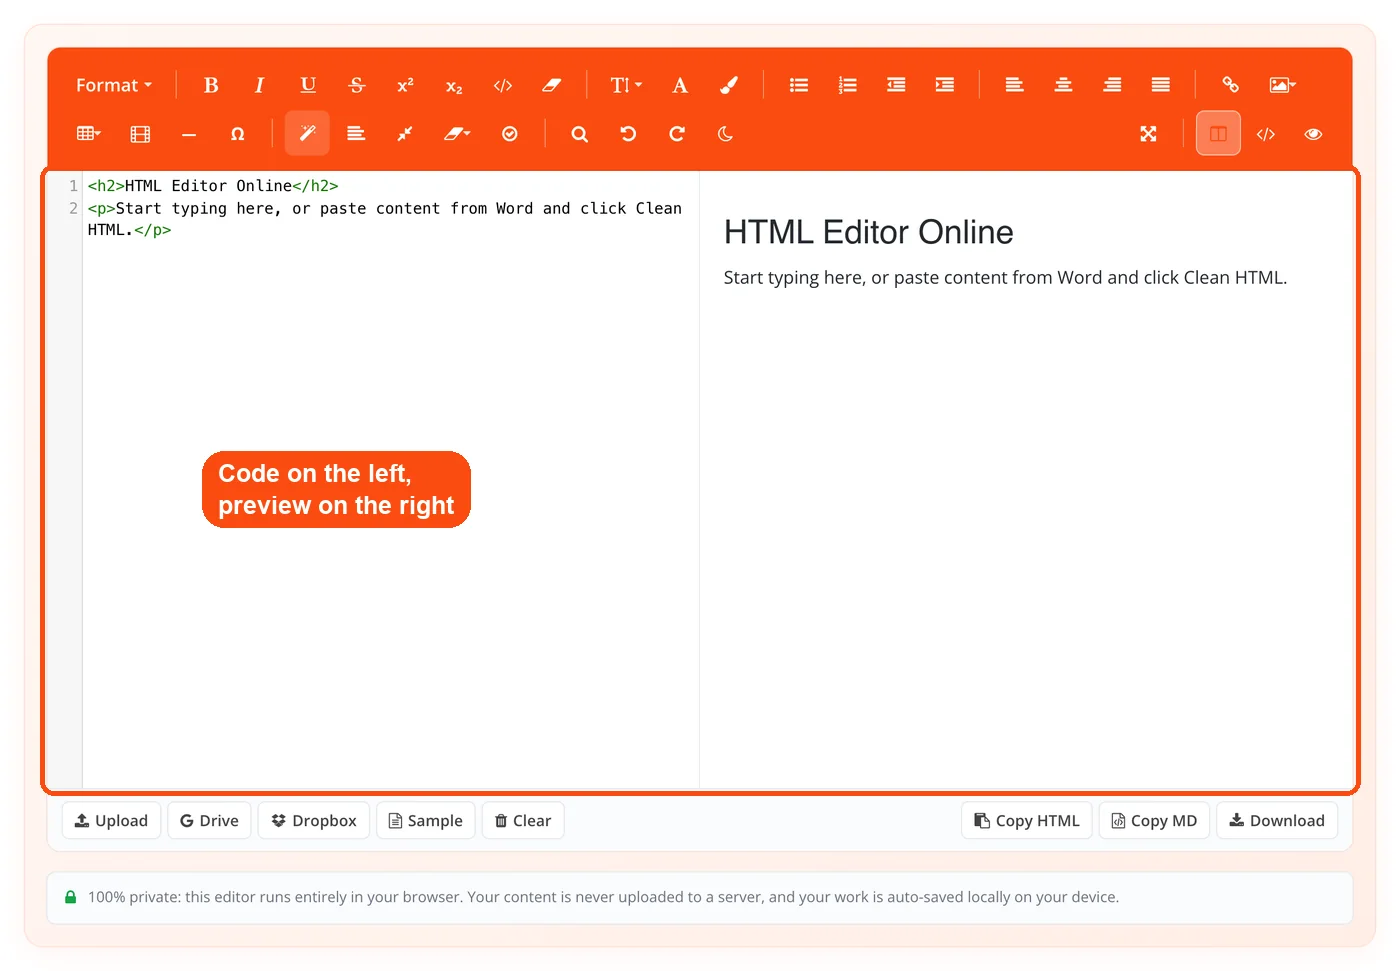Align text right
This screenshot has height=971, width=1400.
coord(1112,85)
